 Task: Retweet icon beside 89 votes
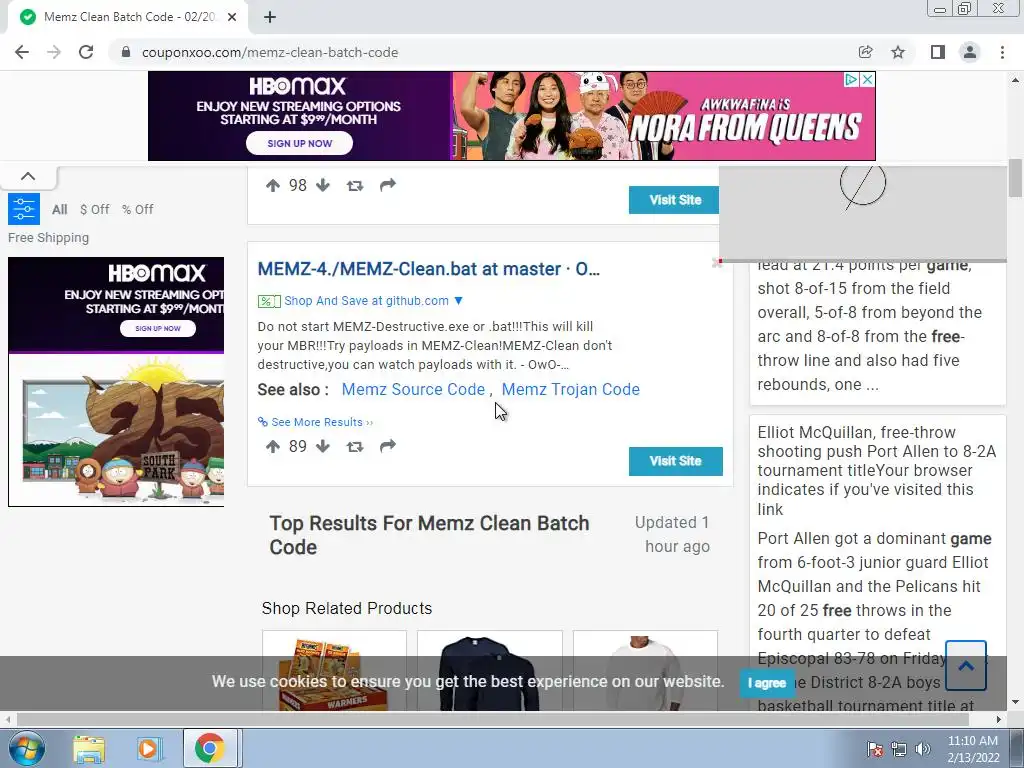(x=355, y=447)
